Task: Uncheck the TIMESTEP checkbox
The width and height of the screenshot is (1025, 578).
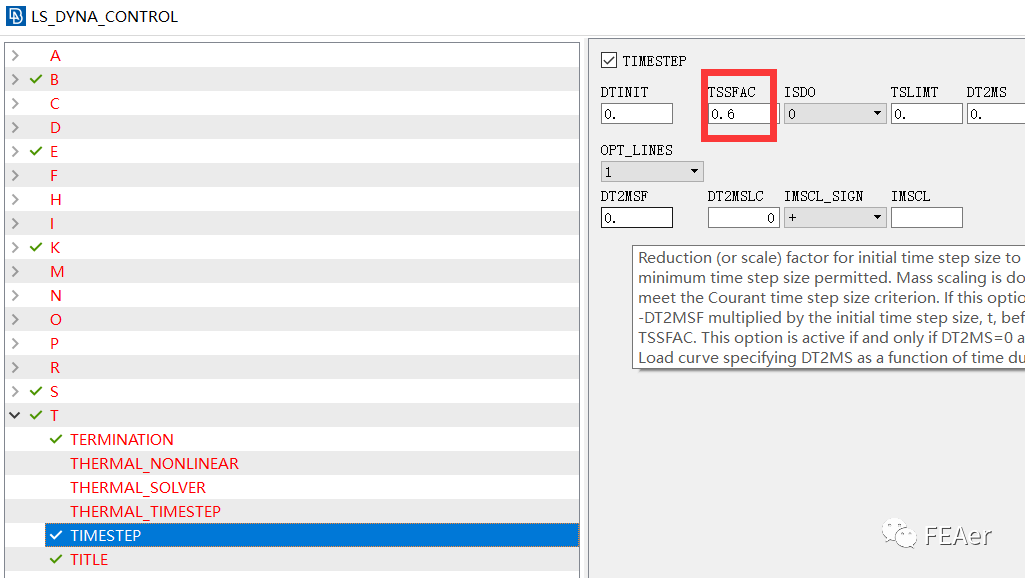Action: [609, 60]
